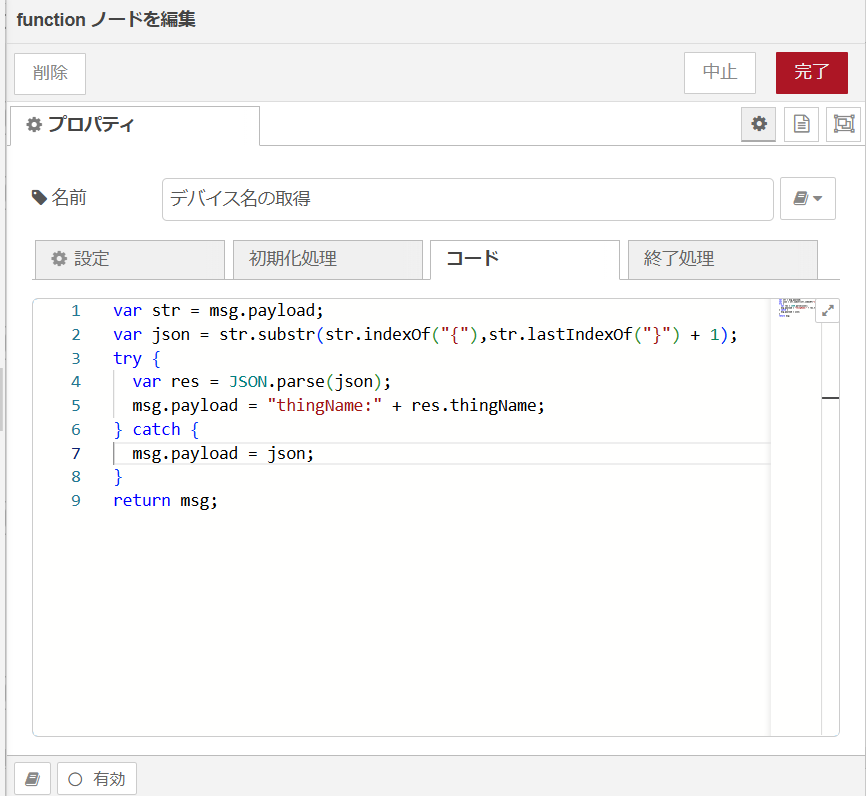Viewport: 866px width, 796px height.
Task: Expand the code editor to full size
Action: pyautogui.click(x=827, y=311)
